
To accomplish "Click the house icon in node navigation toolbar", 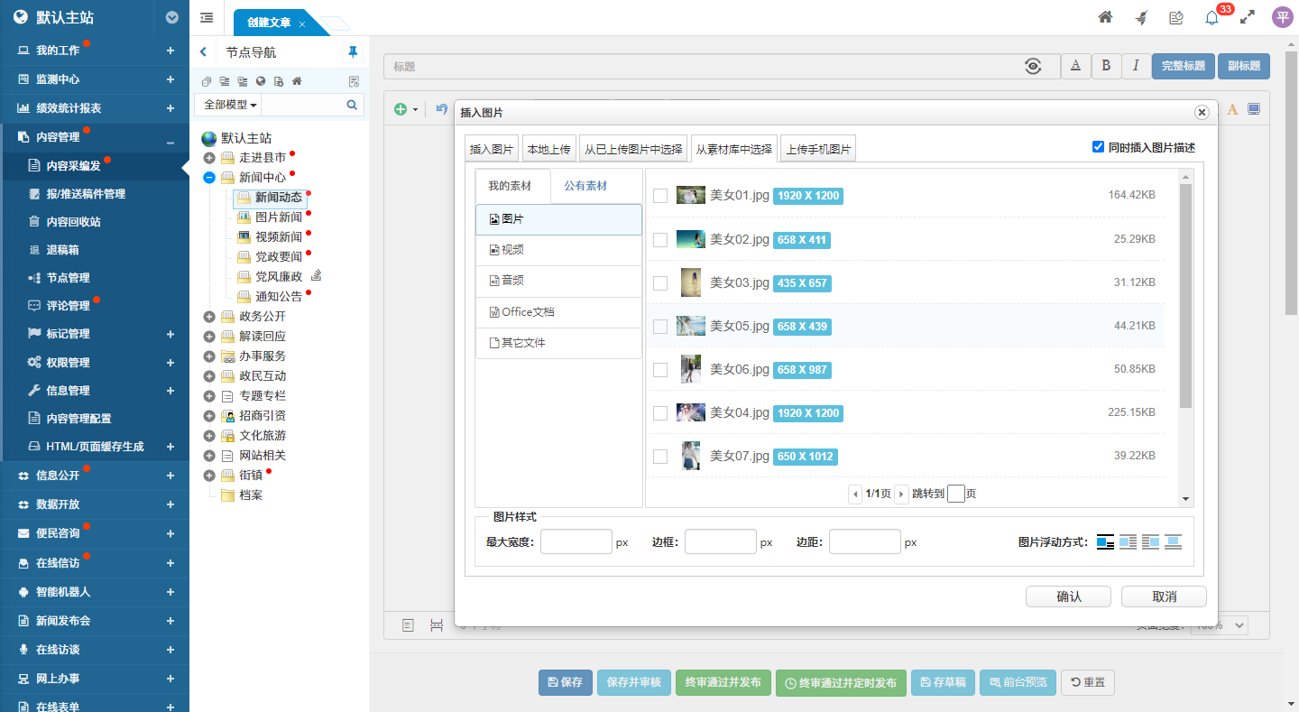I will [x=296, y=82].
